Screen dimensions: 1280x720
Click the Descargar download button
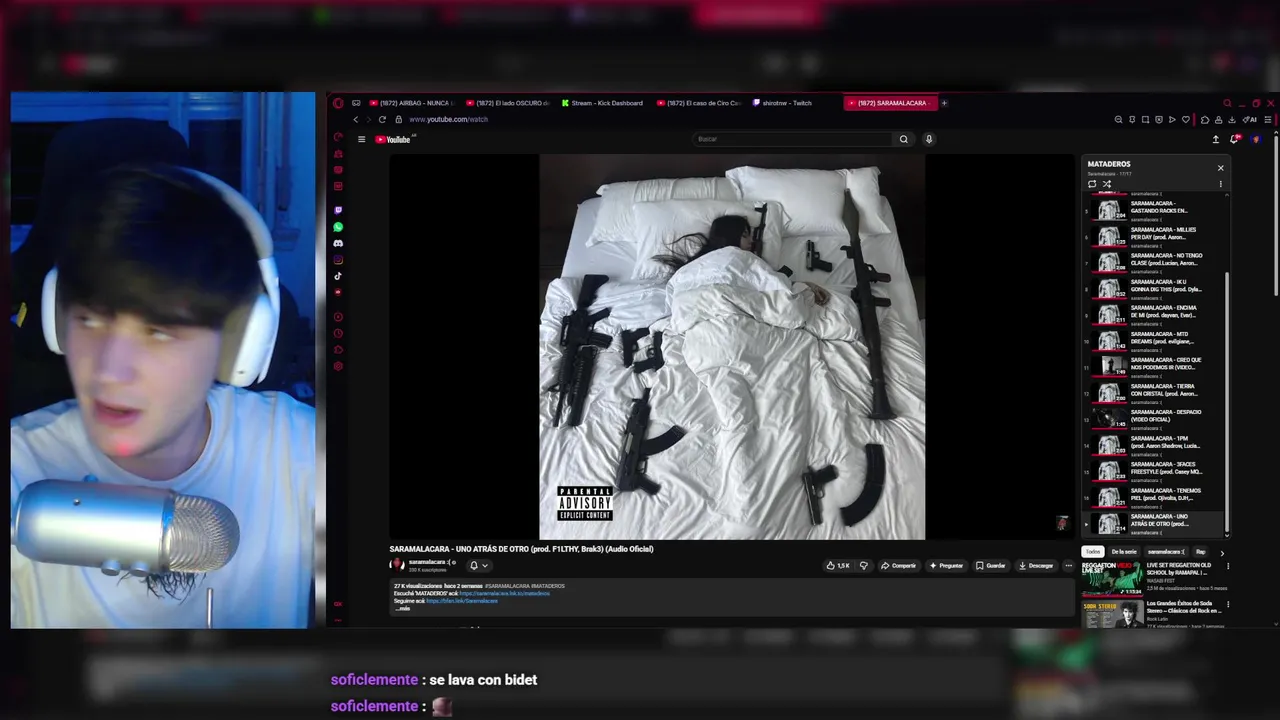[x=1036, y=565]
